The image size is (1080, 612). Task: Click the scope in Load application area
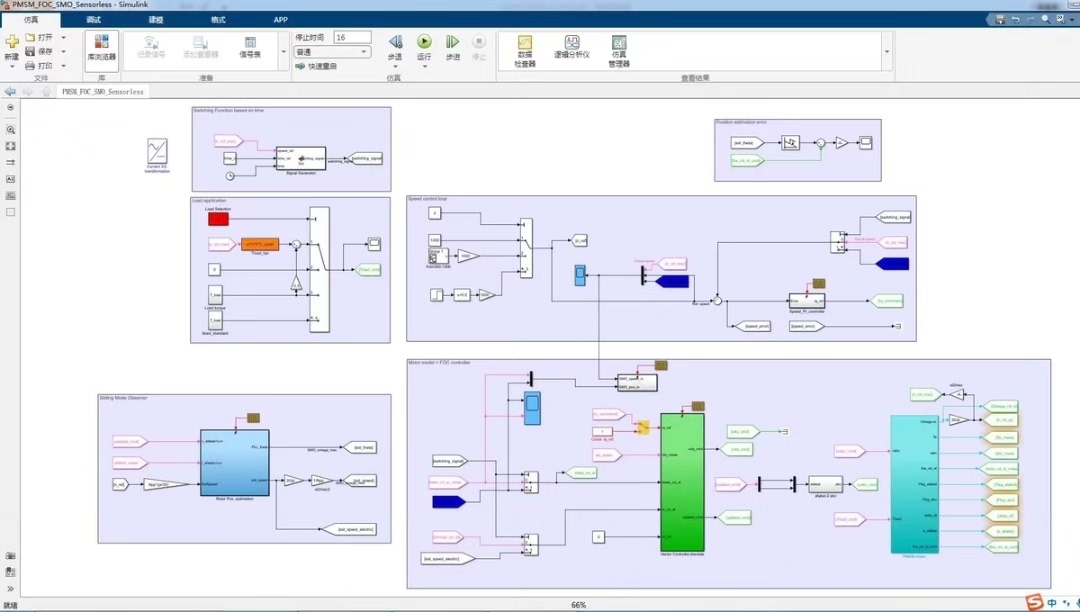(374, 244)
